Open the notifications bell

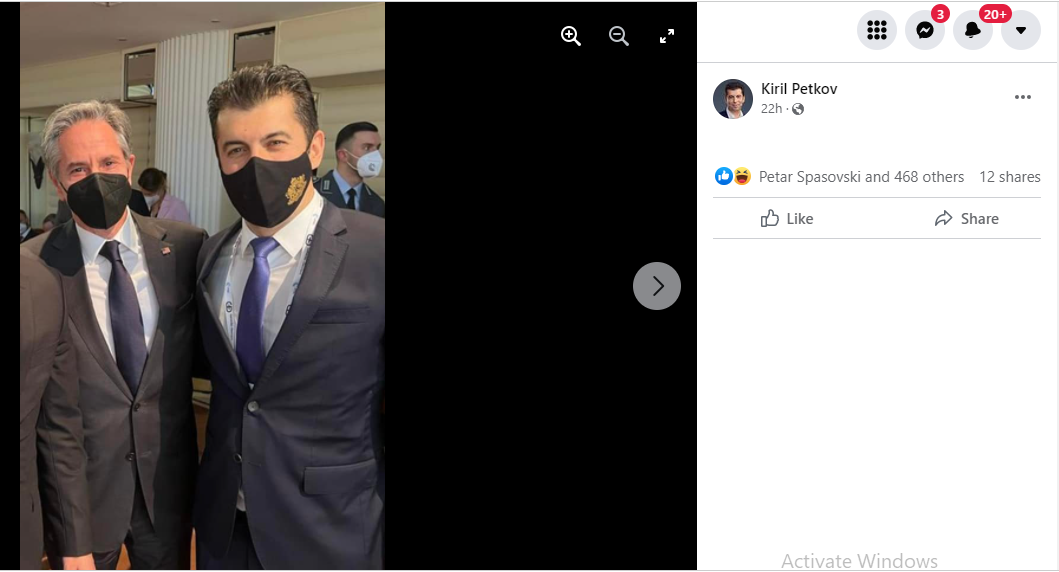(x=973, y=30)
